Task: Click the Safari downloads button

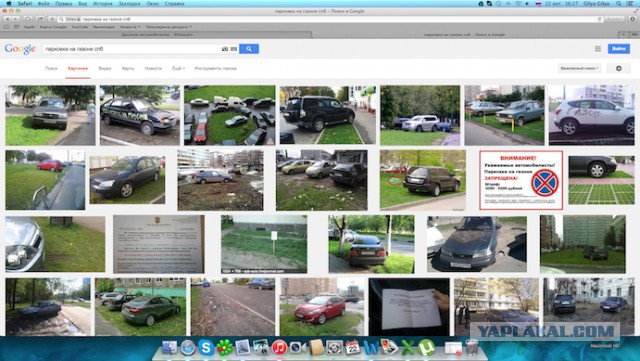Action: [633, 19]
